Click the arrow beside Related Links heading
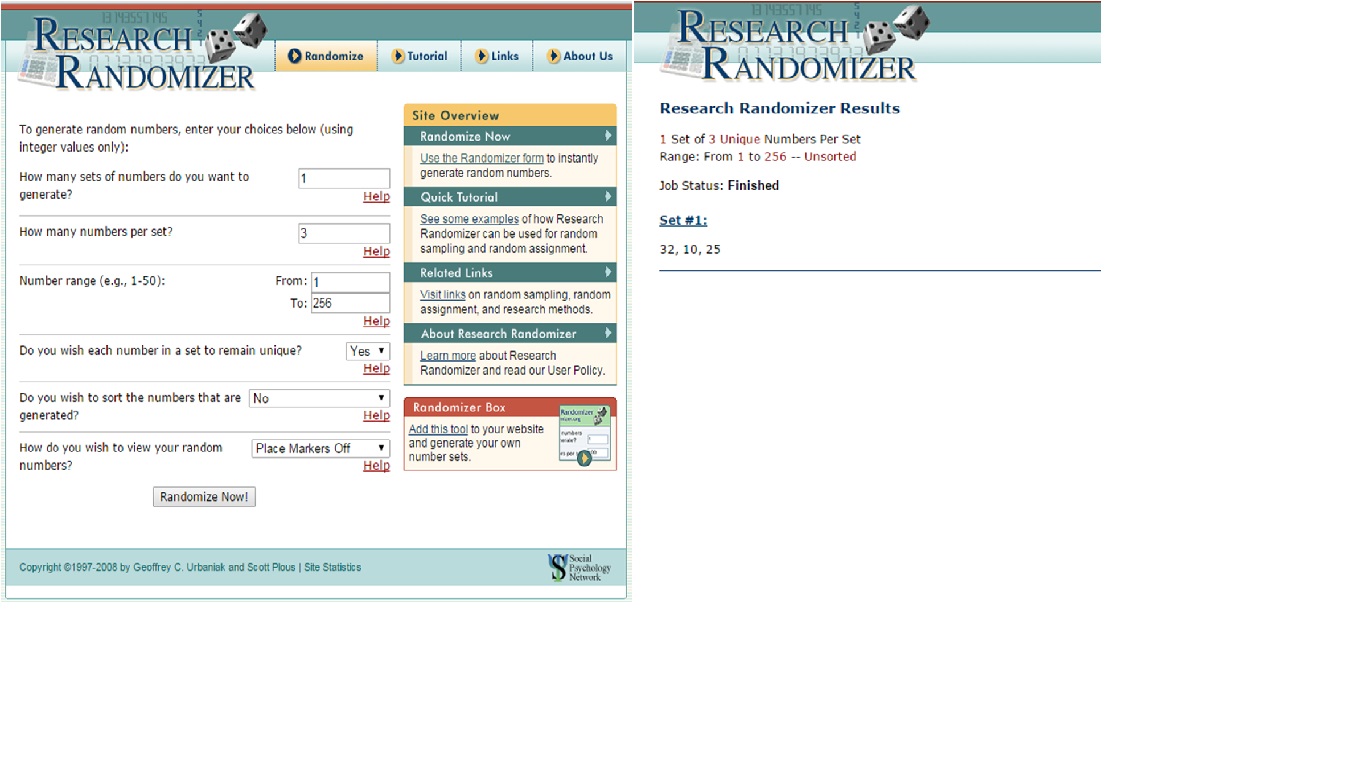 point(607,272)
